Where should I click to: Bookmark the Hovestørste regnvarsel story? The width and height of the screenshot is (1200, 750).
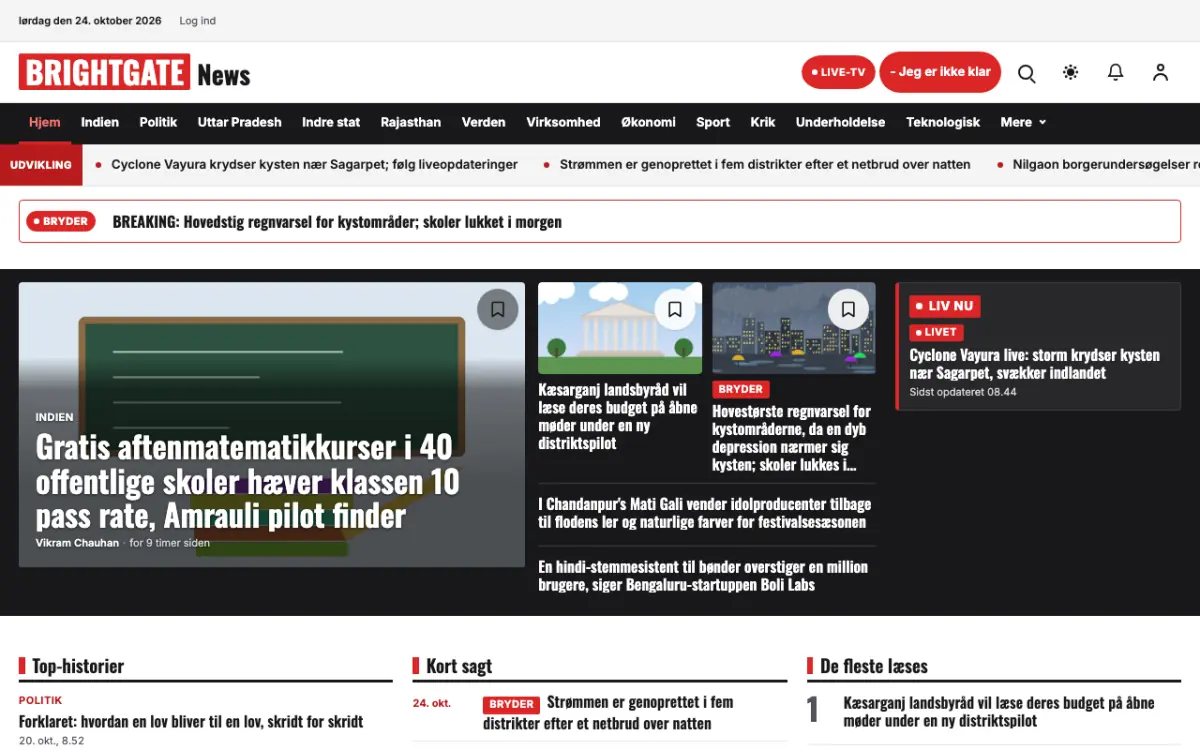tap(848, 309)
